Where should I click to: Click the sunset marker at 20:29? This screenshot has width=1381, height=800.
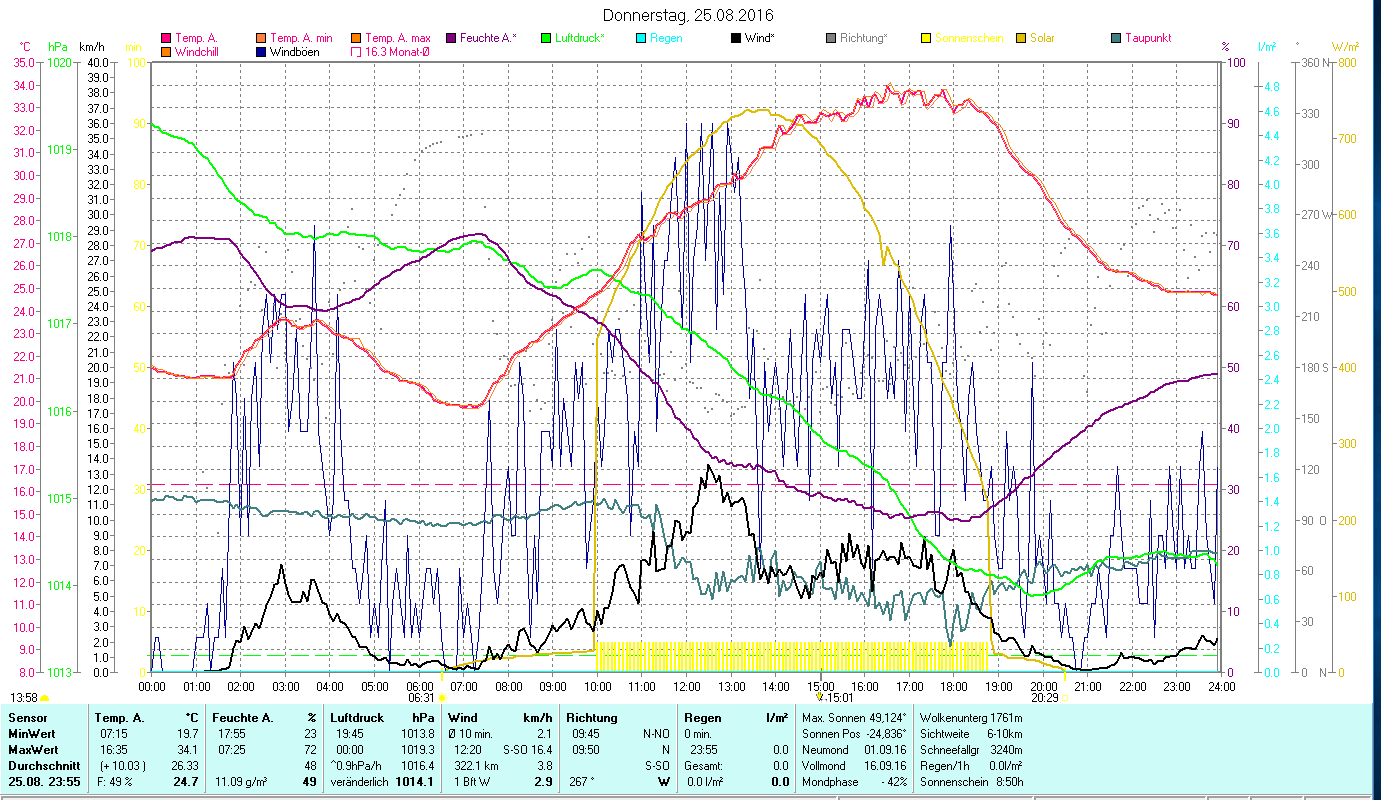point(1064,698)
